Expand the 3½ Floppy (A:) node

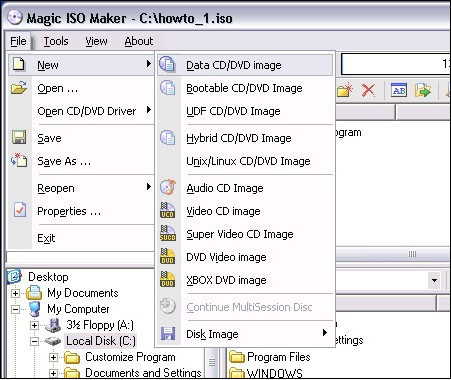tap(34, 325)
